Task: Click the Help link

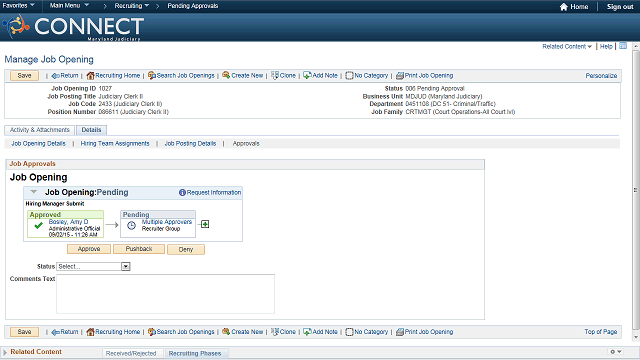Action: pyautogui.click(x=606, y=47)
